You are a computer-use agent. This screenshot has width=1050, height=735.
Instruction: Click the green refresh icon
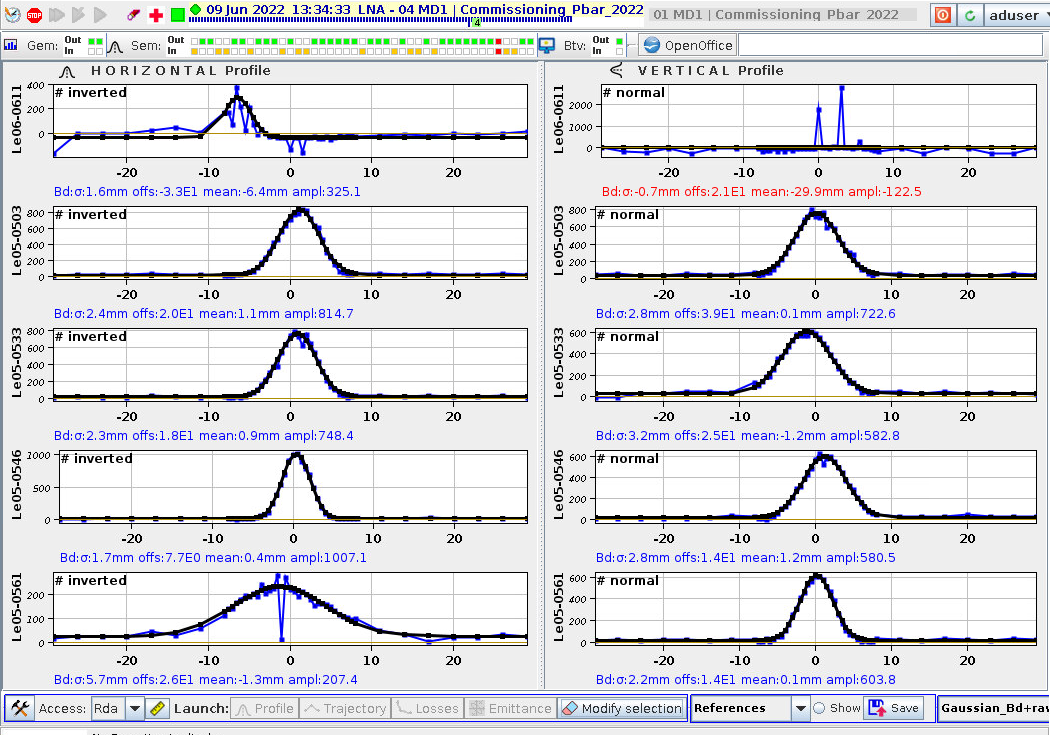coord(969,15)
